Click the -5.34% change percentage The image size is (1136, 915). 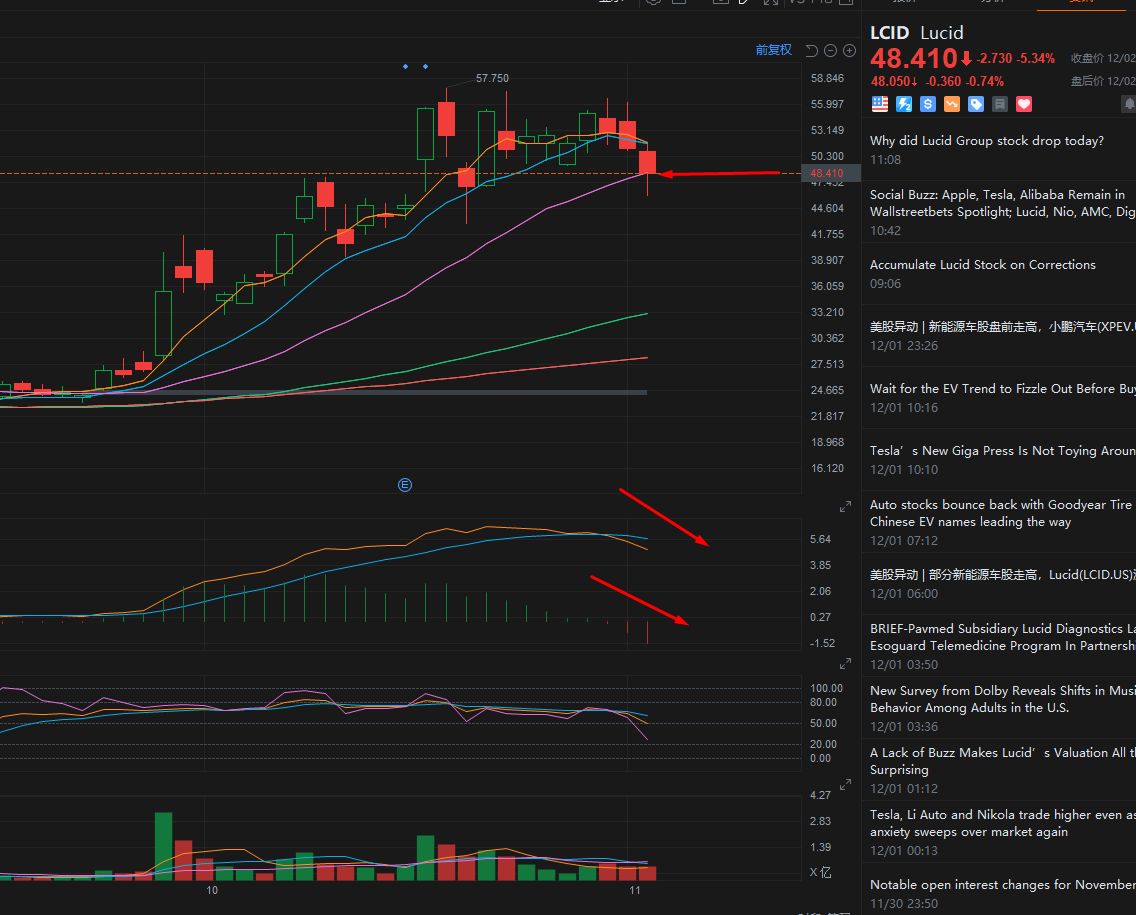(1036, 59)
